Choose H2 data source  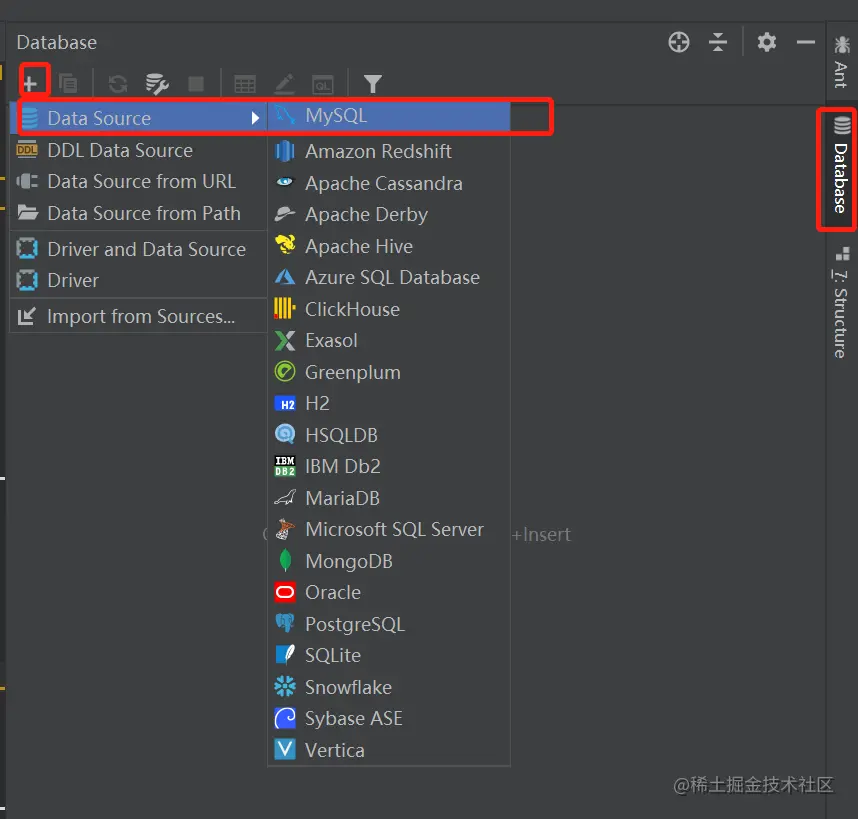tap(389, 403)
